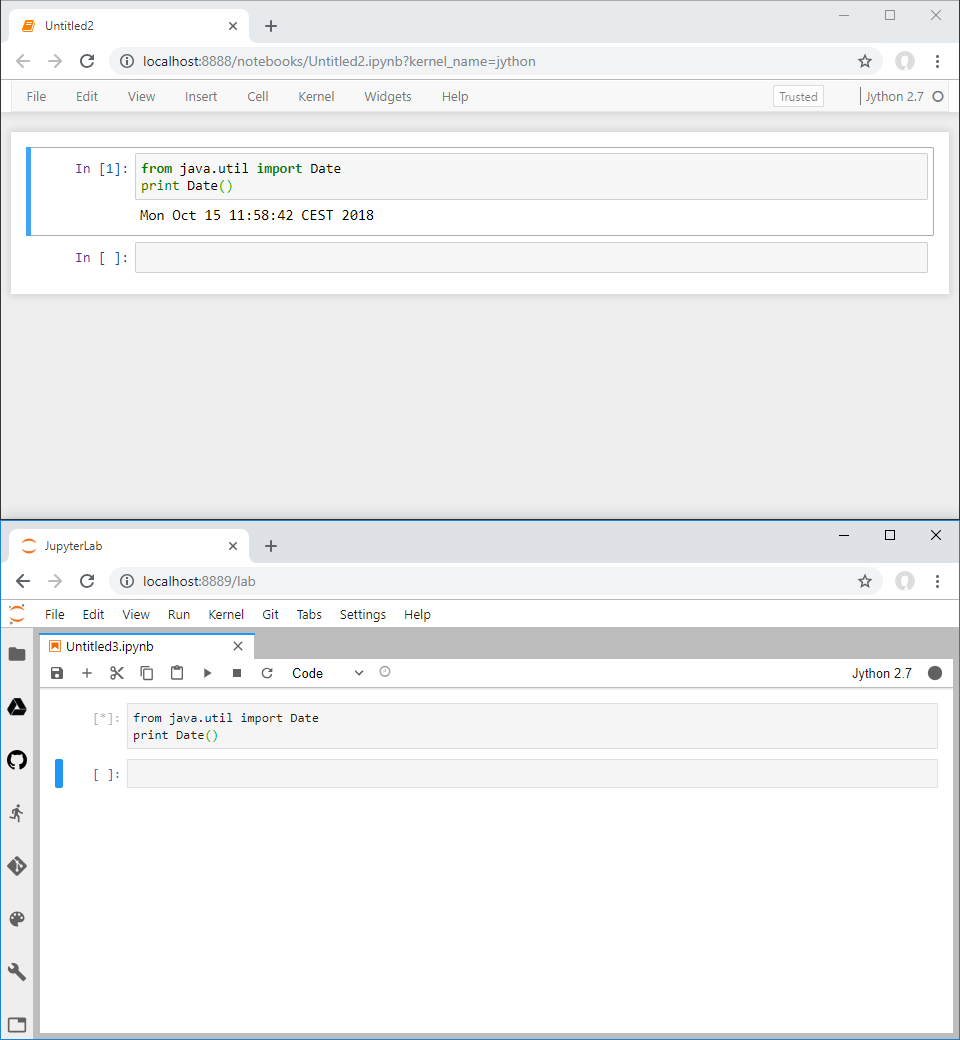Screen dimensions: 960x1040
Task: Close the Untitled3.ipynb tab
Action: click(238, 646)
